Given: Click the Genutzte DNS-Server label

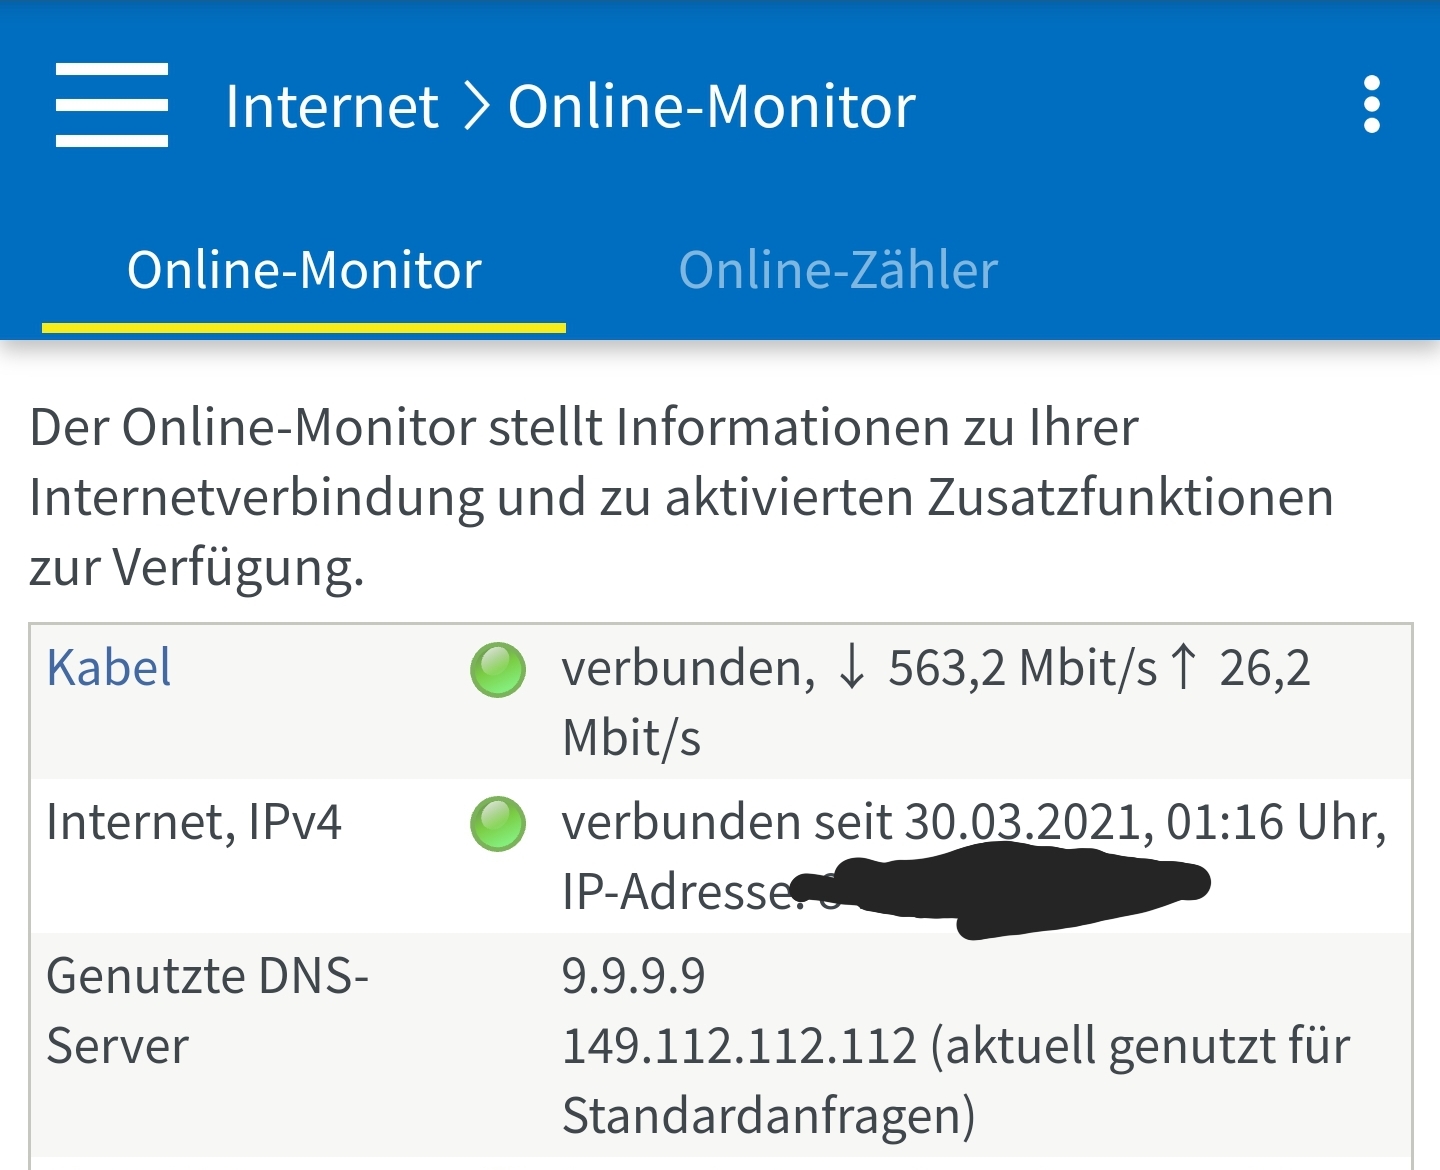Looking at the screenshot, I should [x=207, y=1010].
